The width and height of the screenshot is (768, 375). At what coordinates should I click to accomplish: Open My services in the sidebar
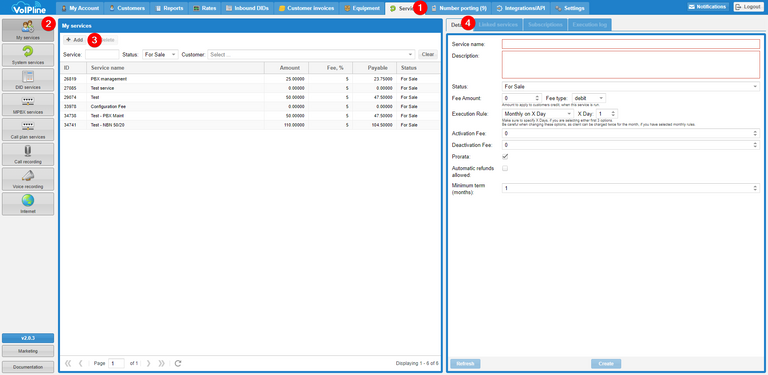pos(28,30)
